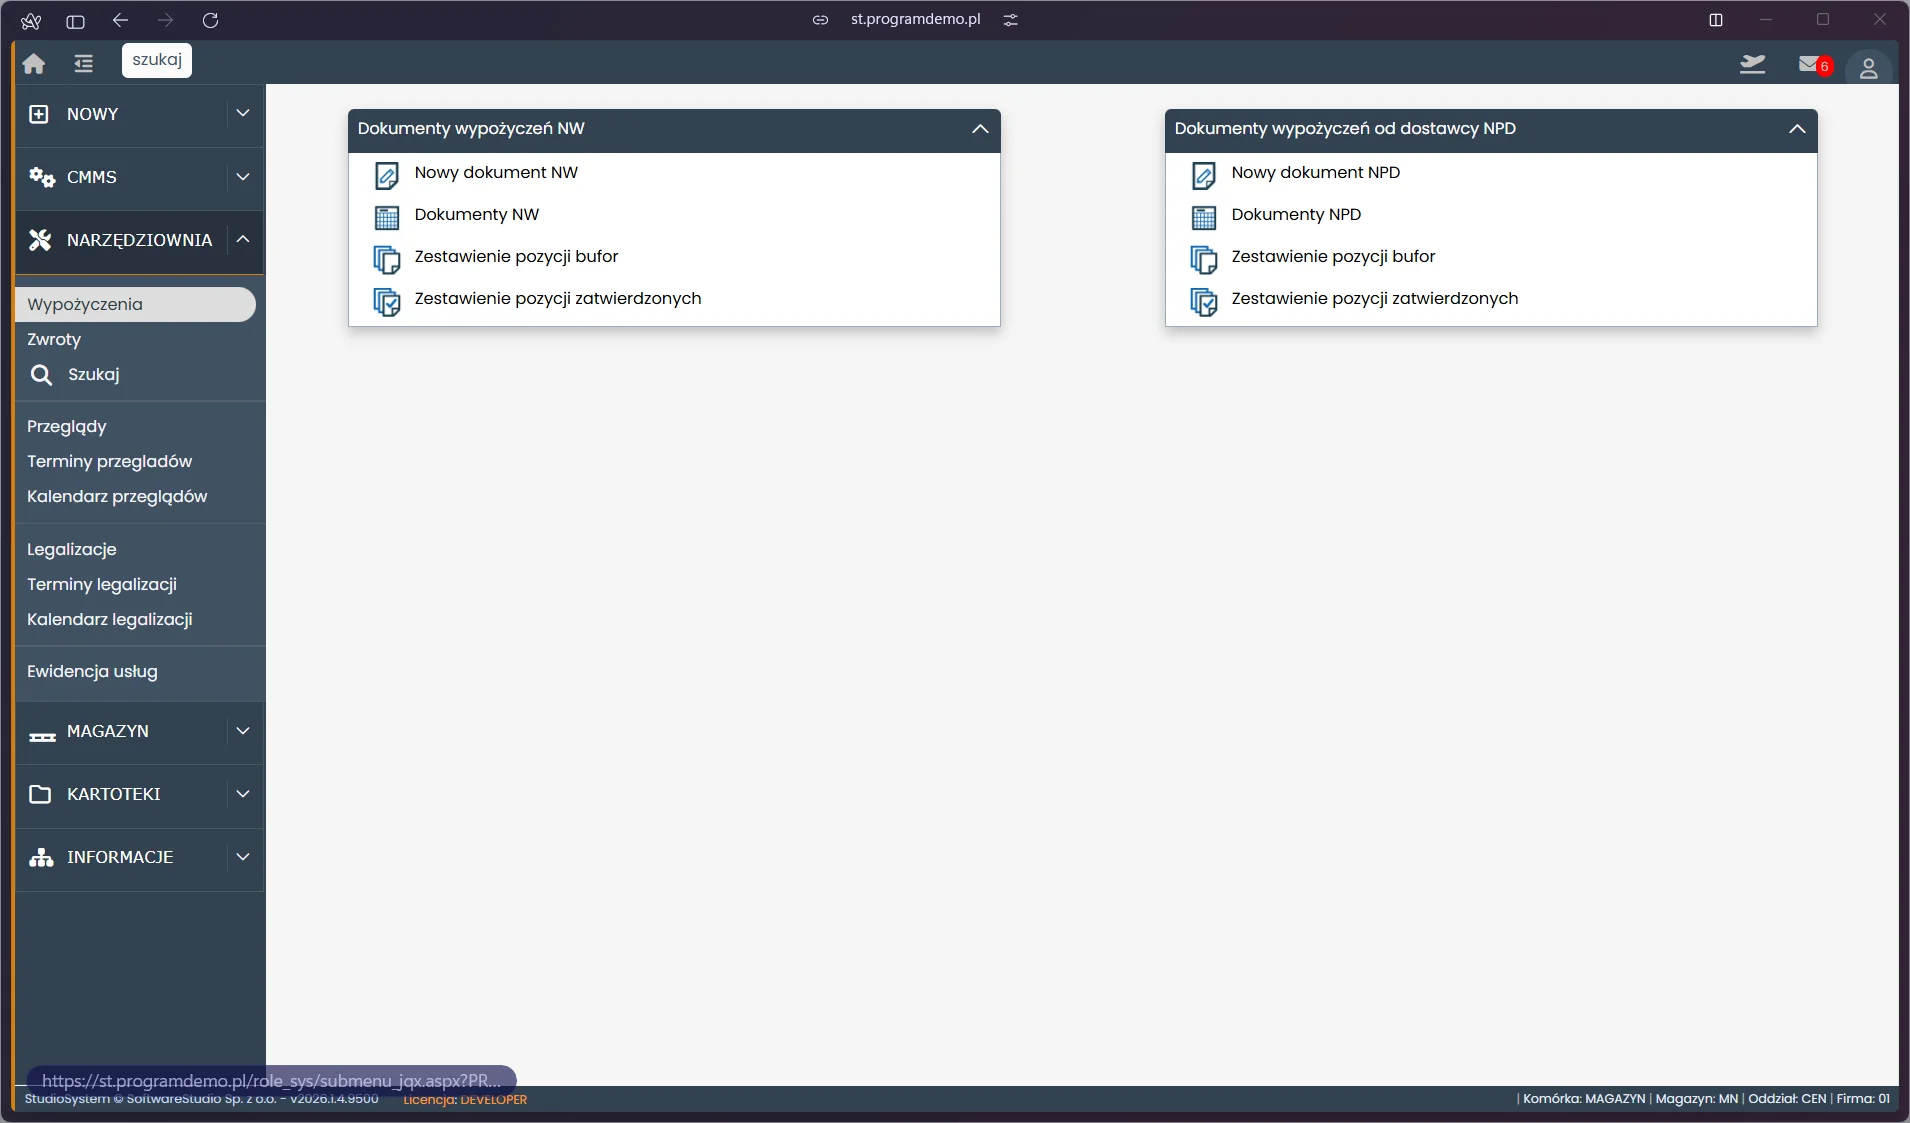This screenshot has width=1910, height=1123.
Task: Open Ewidencja usług item
Action: [x=92, y=672]
